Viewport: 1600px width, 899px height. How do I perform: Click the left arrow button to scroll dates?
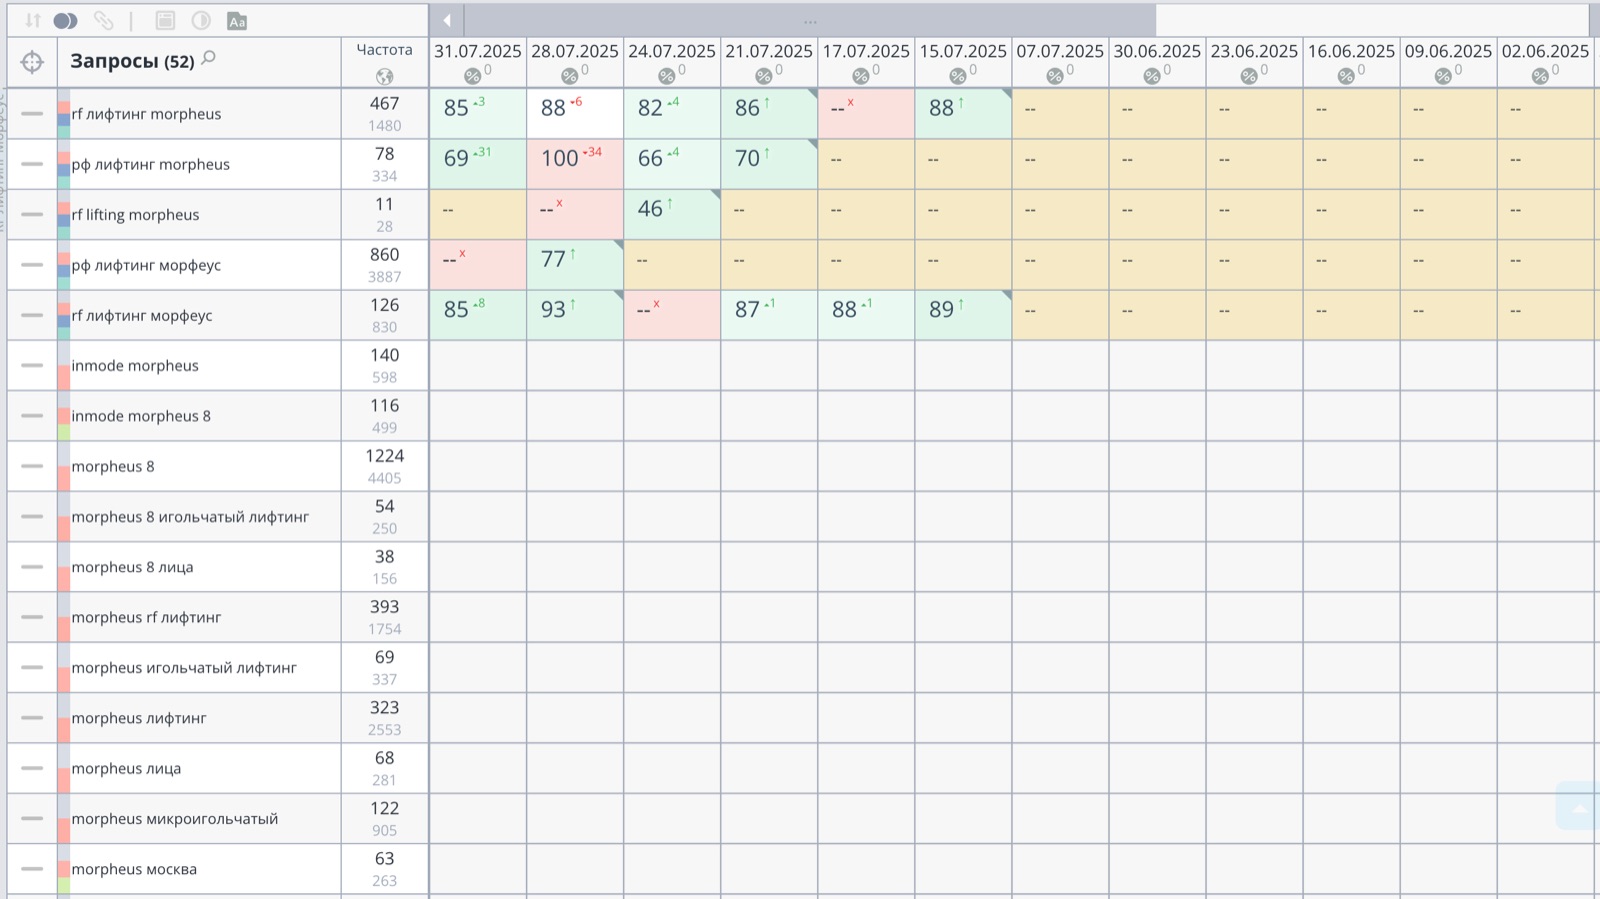click(447, 20)
